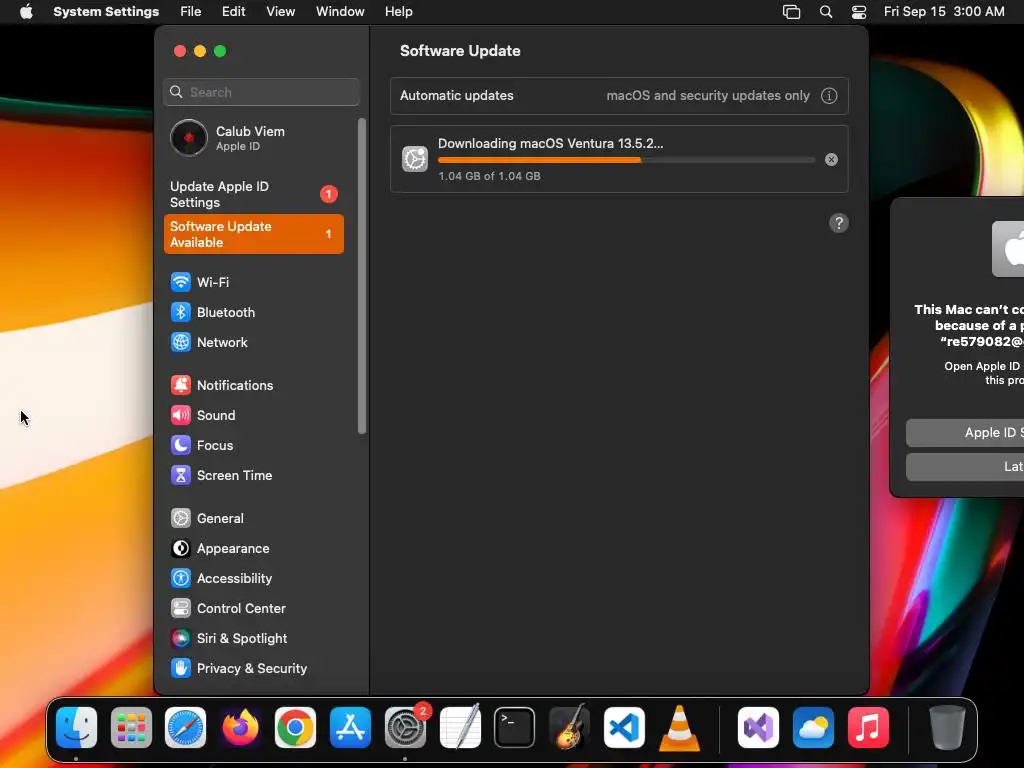Open the System Settings menu

[106, 12]
